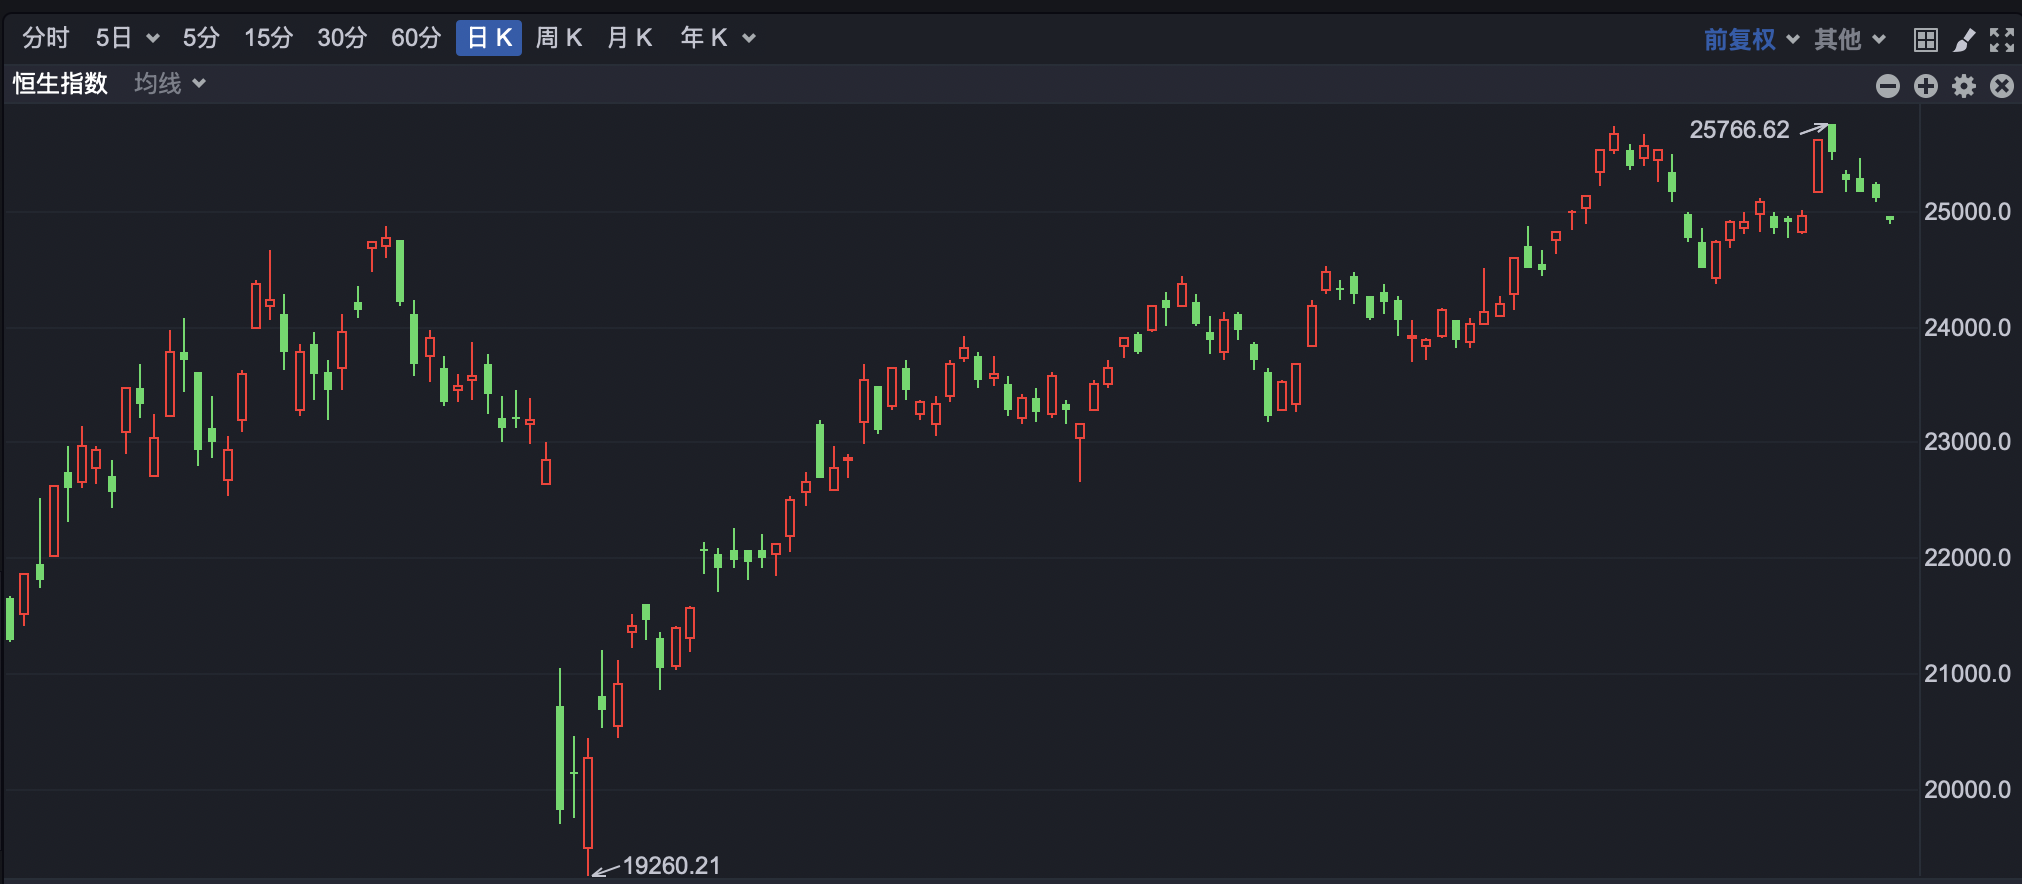Viewport: 2022px width, 884px height.
Task: Open the 均线 indicator dropdown
Action: coord(170,83)
